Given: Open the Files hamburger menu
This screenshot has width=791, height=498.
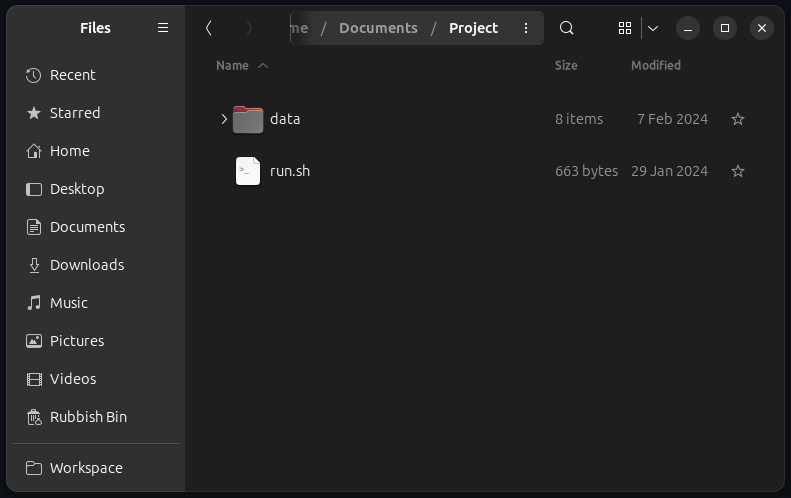Looking at the screenshot, I should pos(163,28).
